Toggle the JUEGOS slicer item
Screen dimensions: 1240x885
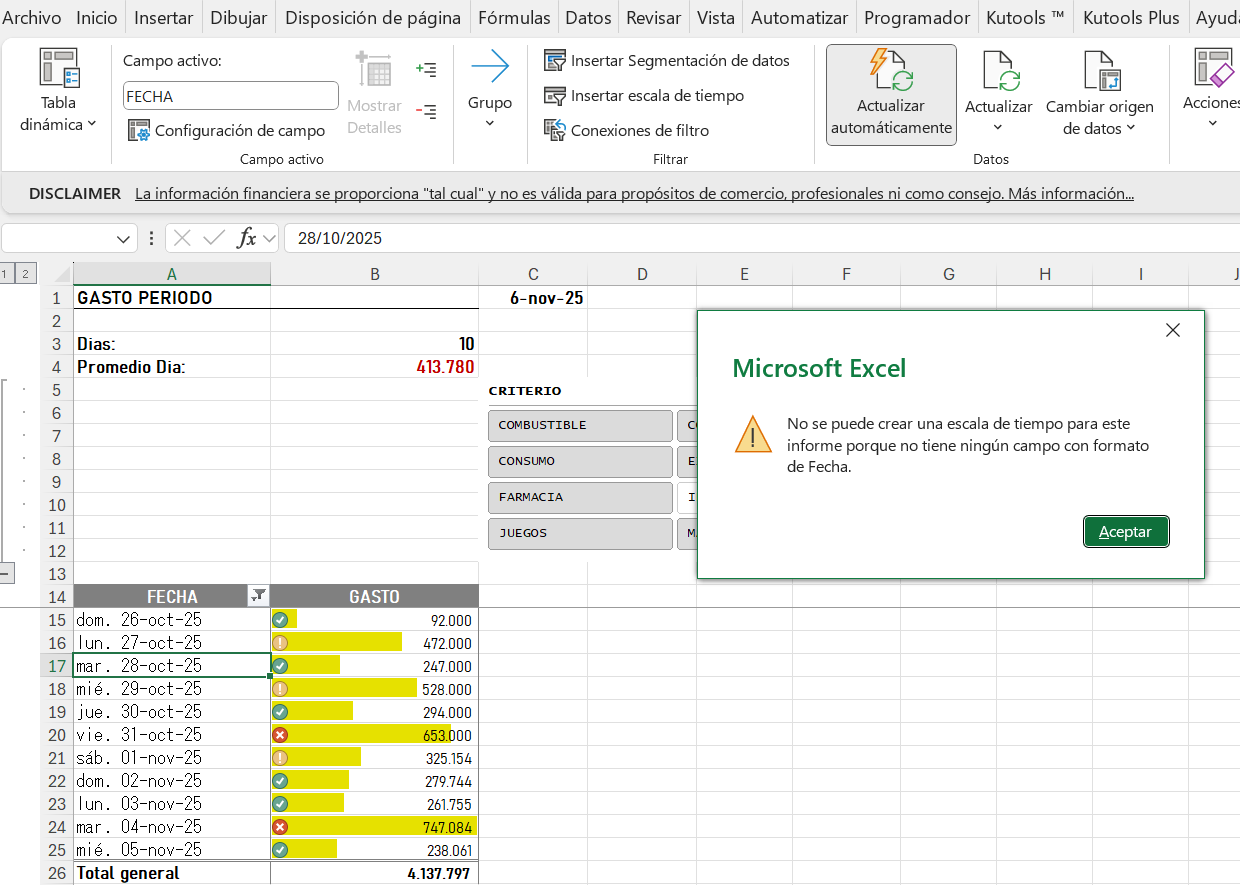click(x=580, y=533)
